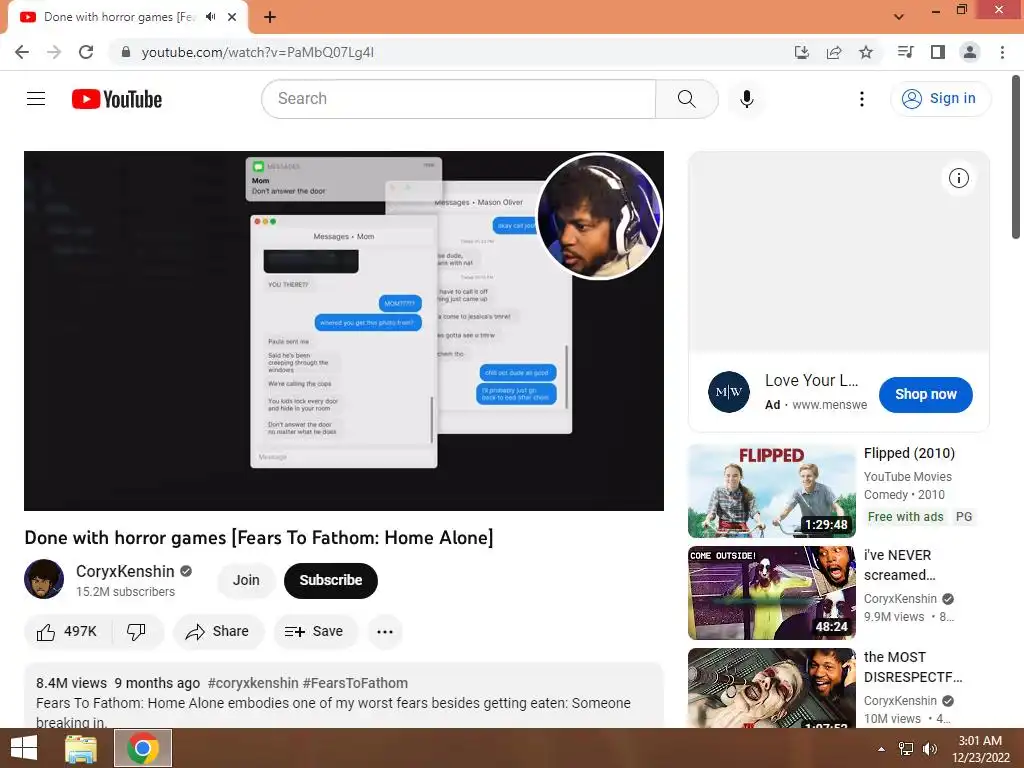The width and height of the screenshot is (1024, 768).
Task: Bookmark this tab star icon
Action: coord(866,52)
